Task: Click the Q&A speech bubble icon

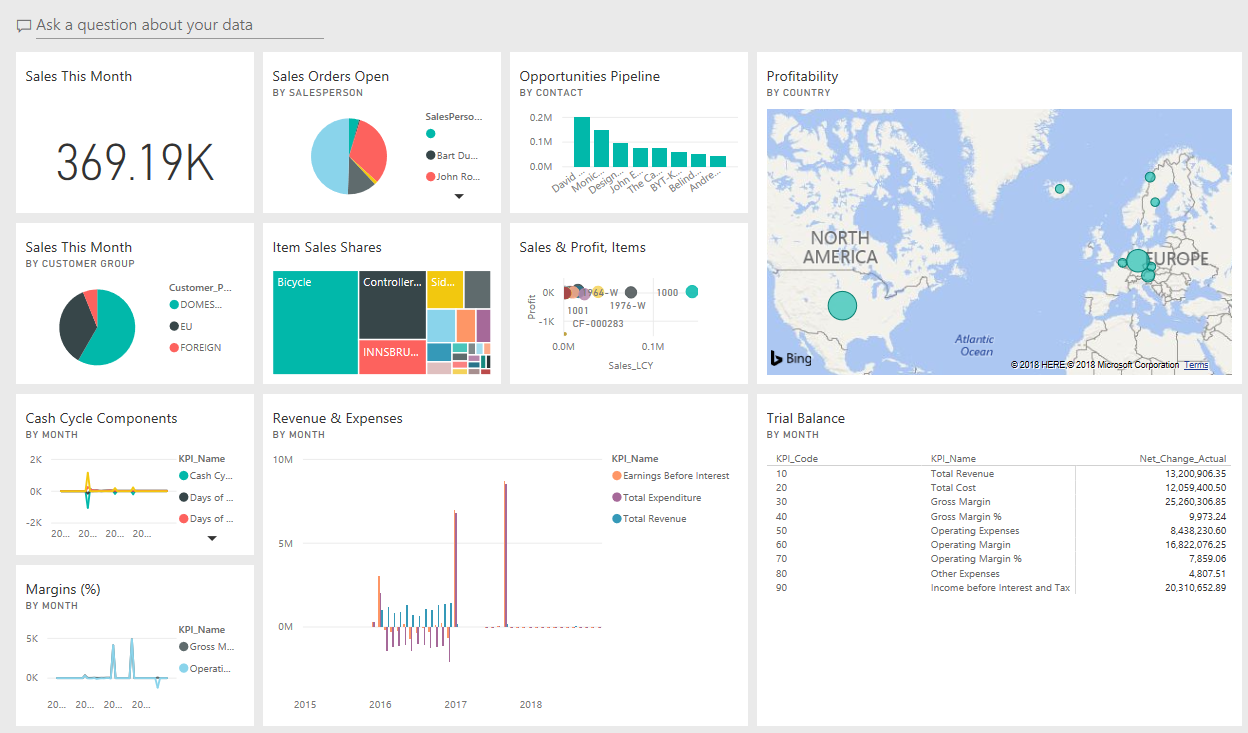Action: point(24,26)
